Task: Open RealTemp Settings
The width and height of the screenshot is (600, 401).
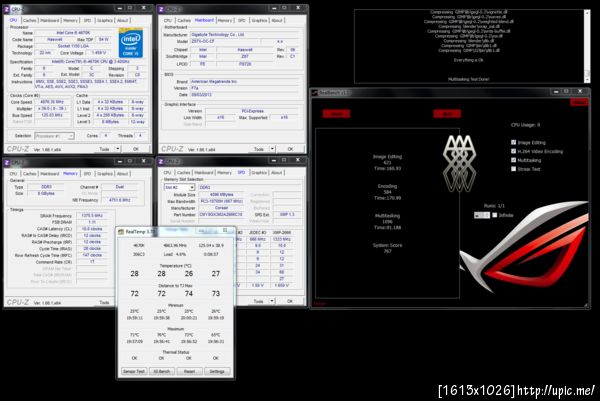Action: [217, 372]
